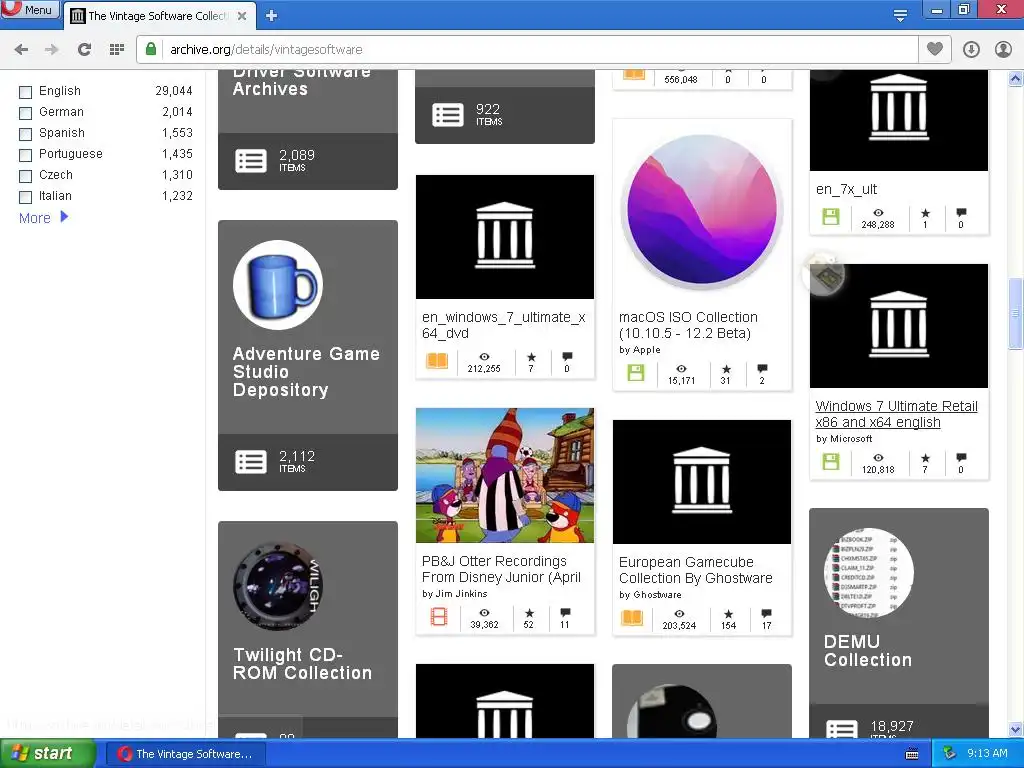This screenshot has height=768, width=1024.
Task: Click macOS Monterey circular thumbnail
Action: tap(702, 210)
